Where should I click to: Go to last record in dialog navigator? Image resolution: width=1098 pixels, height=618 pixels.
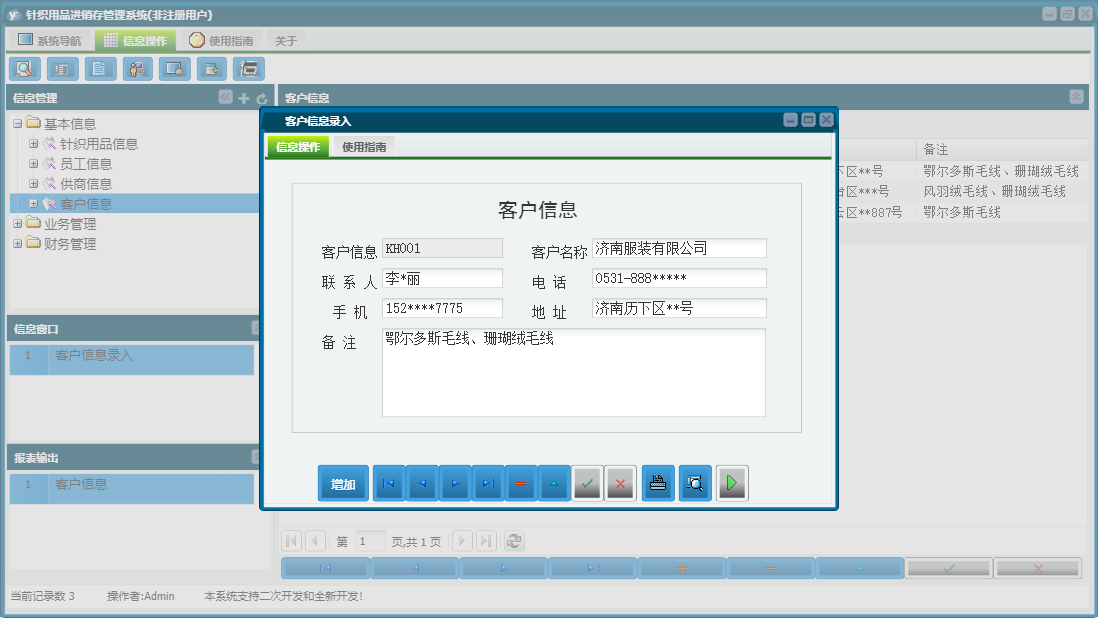click(x=488, y=483)
